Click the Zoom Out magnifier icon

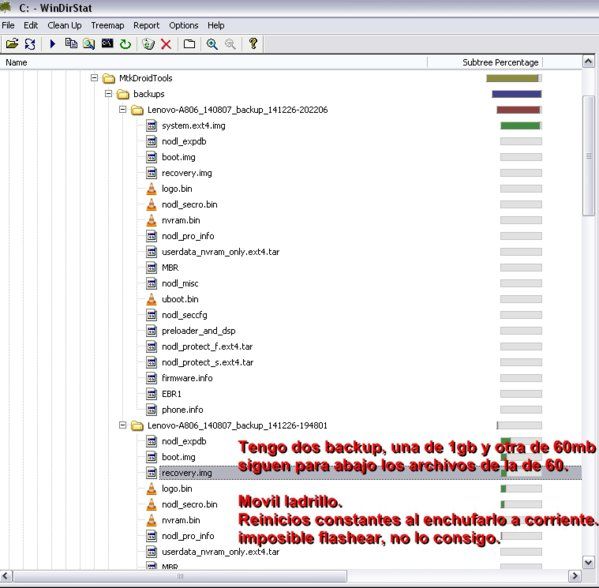click(x=230, y=44)
